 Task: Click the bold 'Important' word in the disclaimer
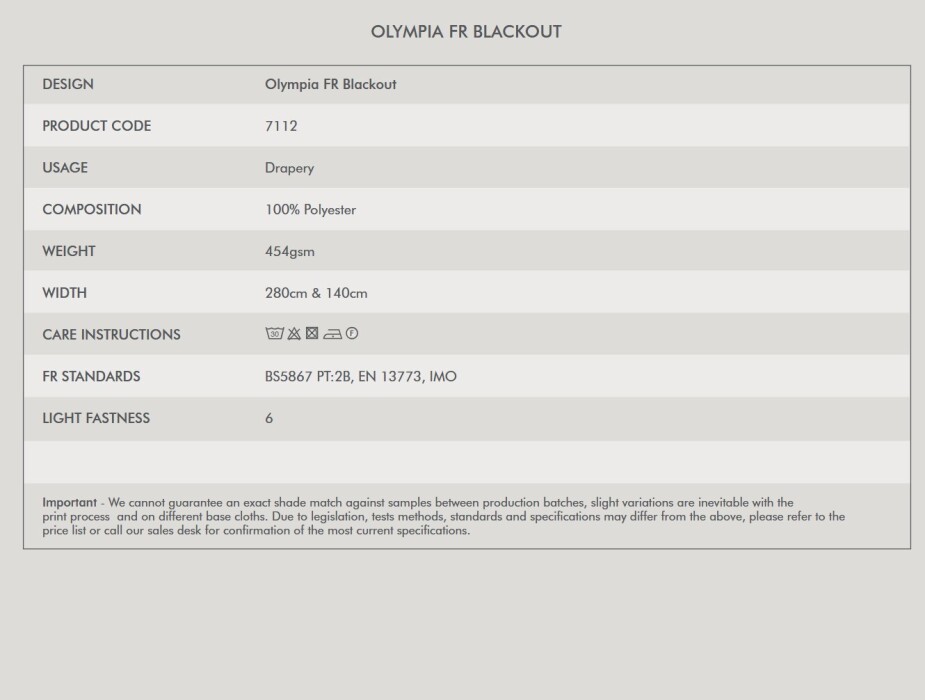(x=69, y=502)
